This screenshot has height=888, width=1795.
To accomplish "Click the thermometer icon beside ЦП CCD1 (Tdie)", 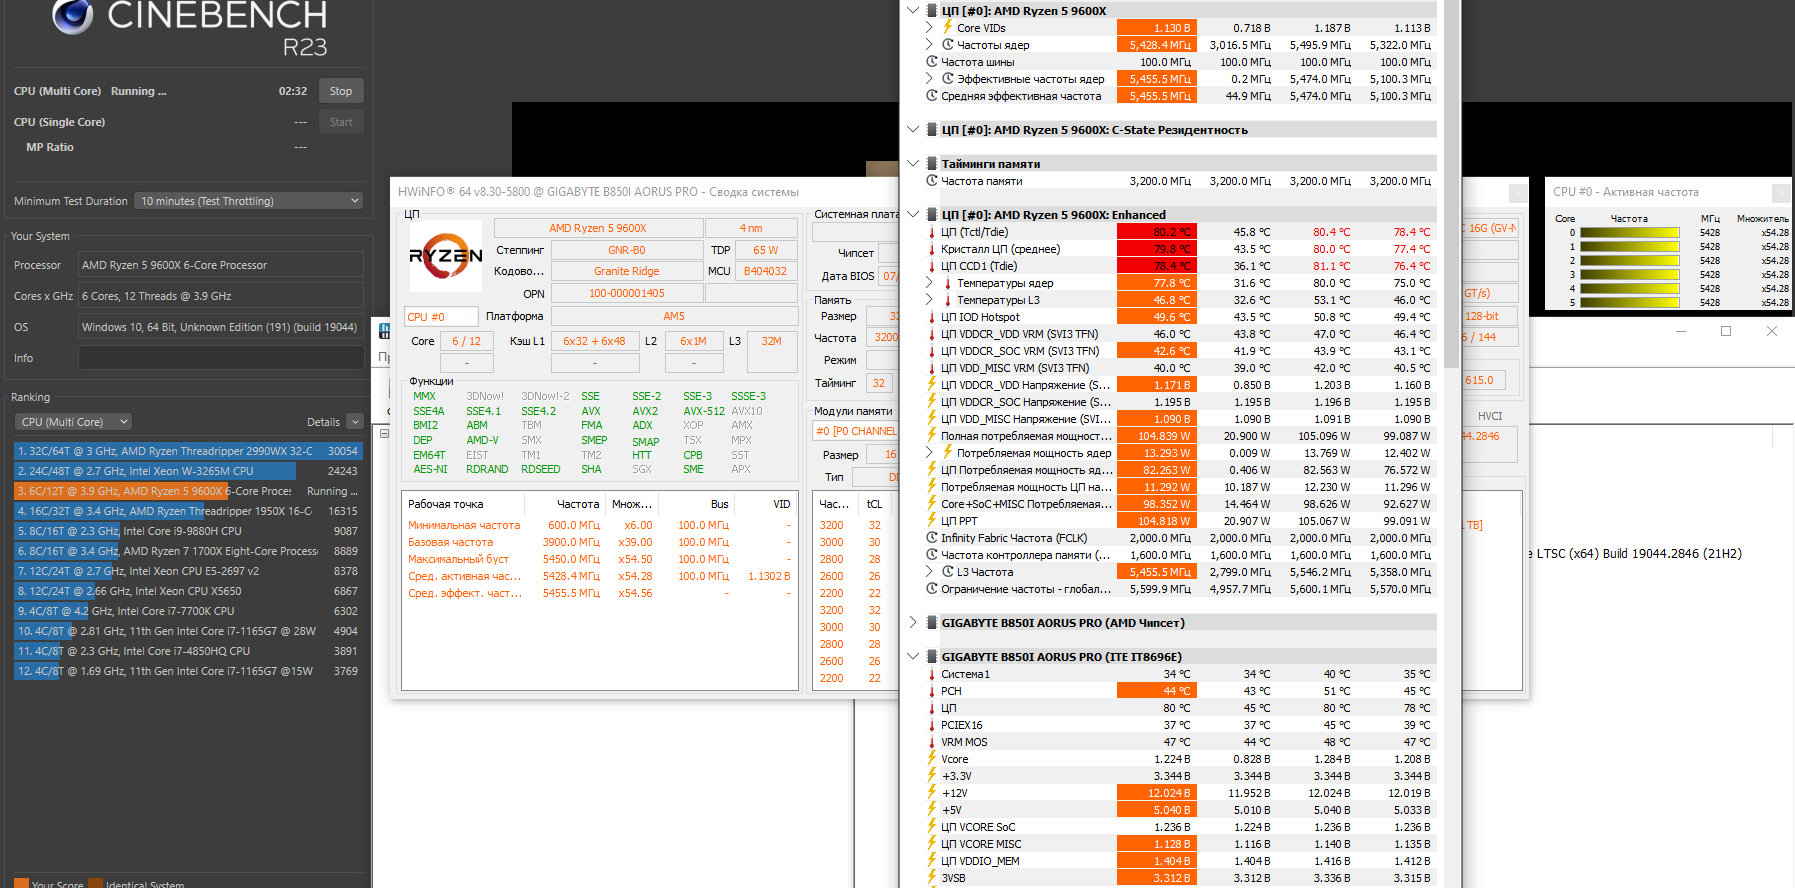I will (932, 266).
